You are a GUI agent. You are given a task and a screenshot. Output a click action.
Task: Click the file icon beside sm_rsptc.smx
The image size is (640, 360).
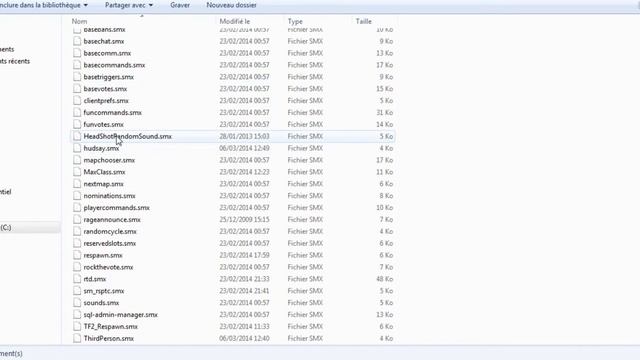pyautogui.click(x=77, y=291)
